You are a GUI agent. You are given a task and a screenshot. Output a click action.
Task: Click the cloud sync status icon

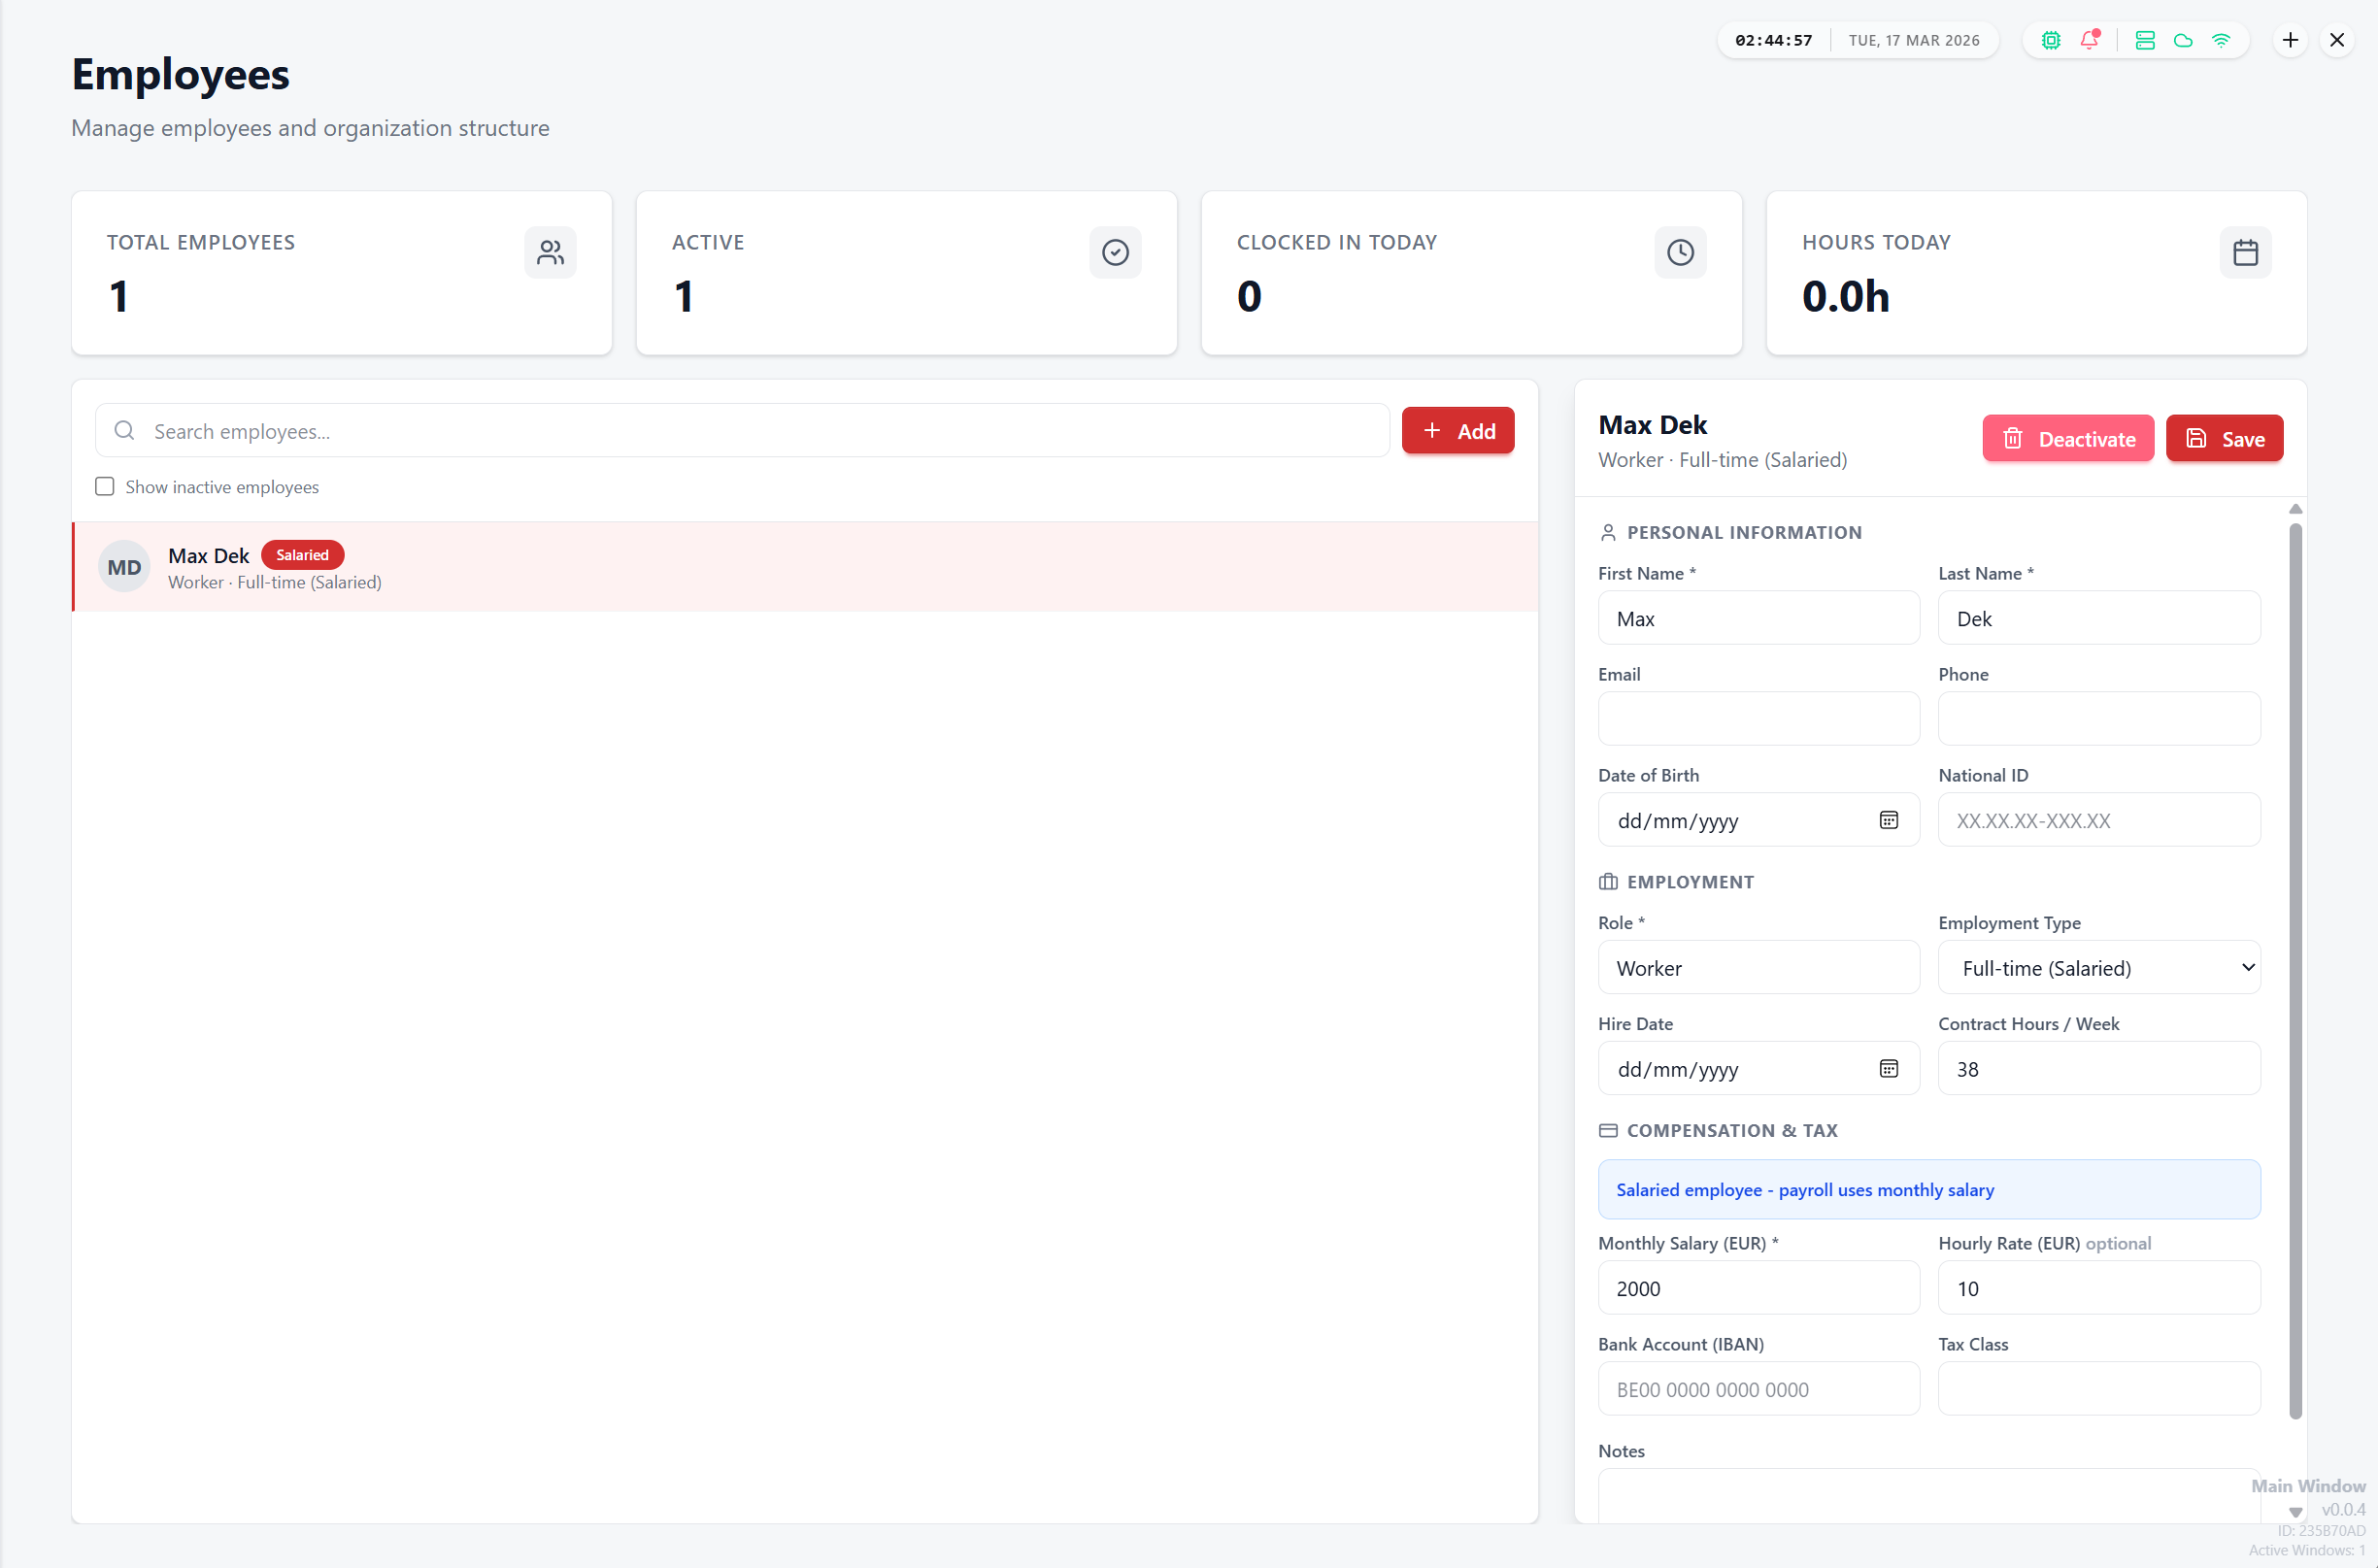(x=2183, y=40)
